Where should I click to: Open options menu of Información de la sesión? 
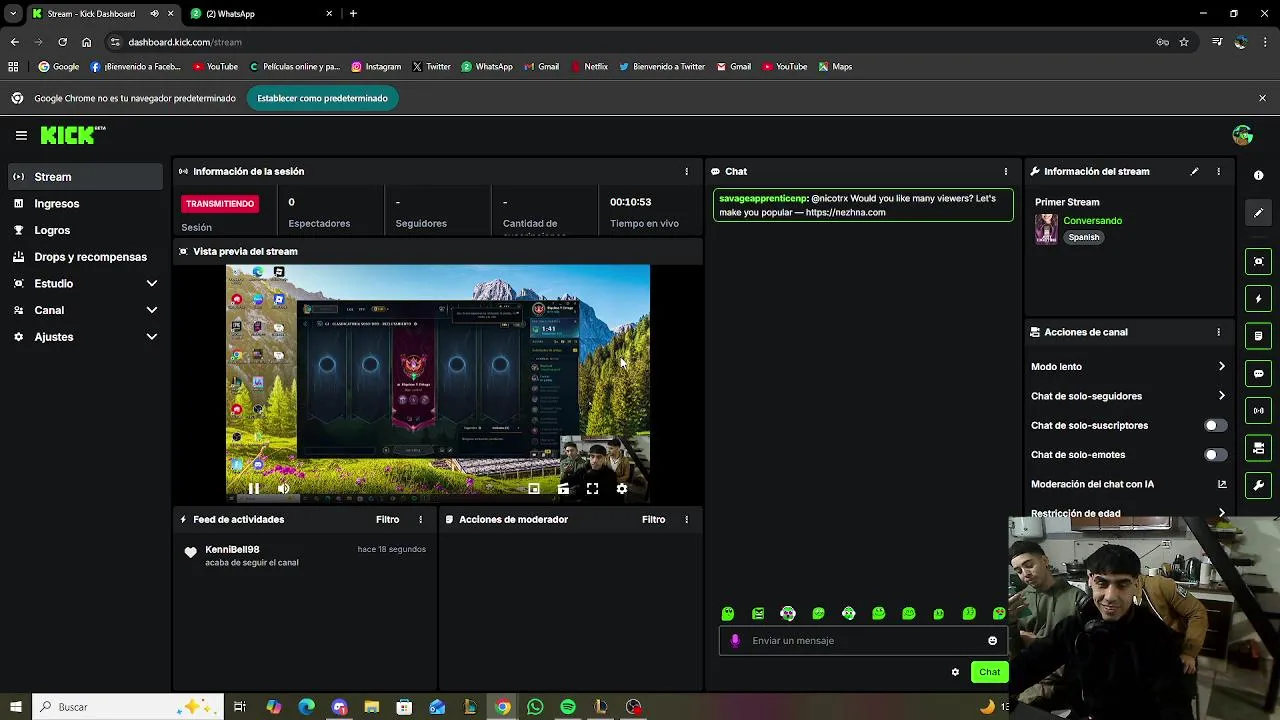[x=686, y=171]
